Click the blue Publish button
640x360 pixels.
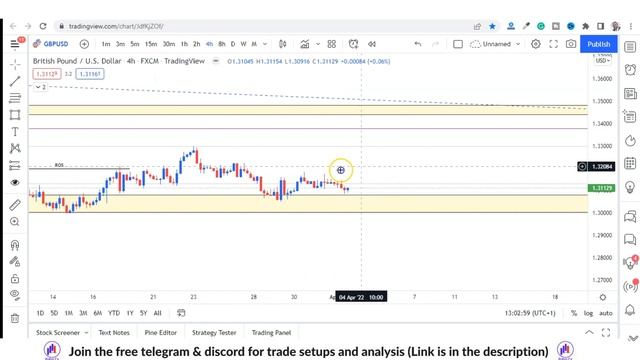[598, 44]
